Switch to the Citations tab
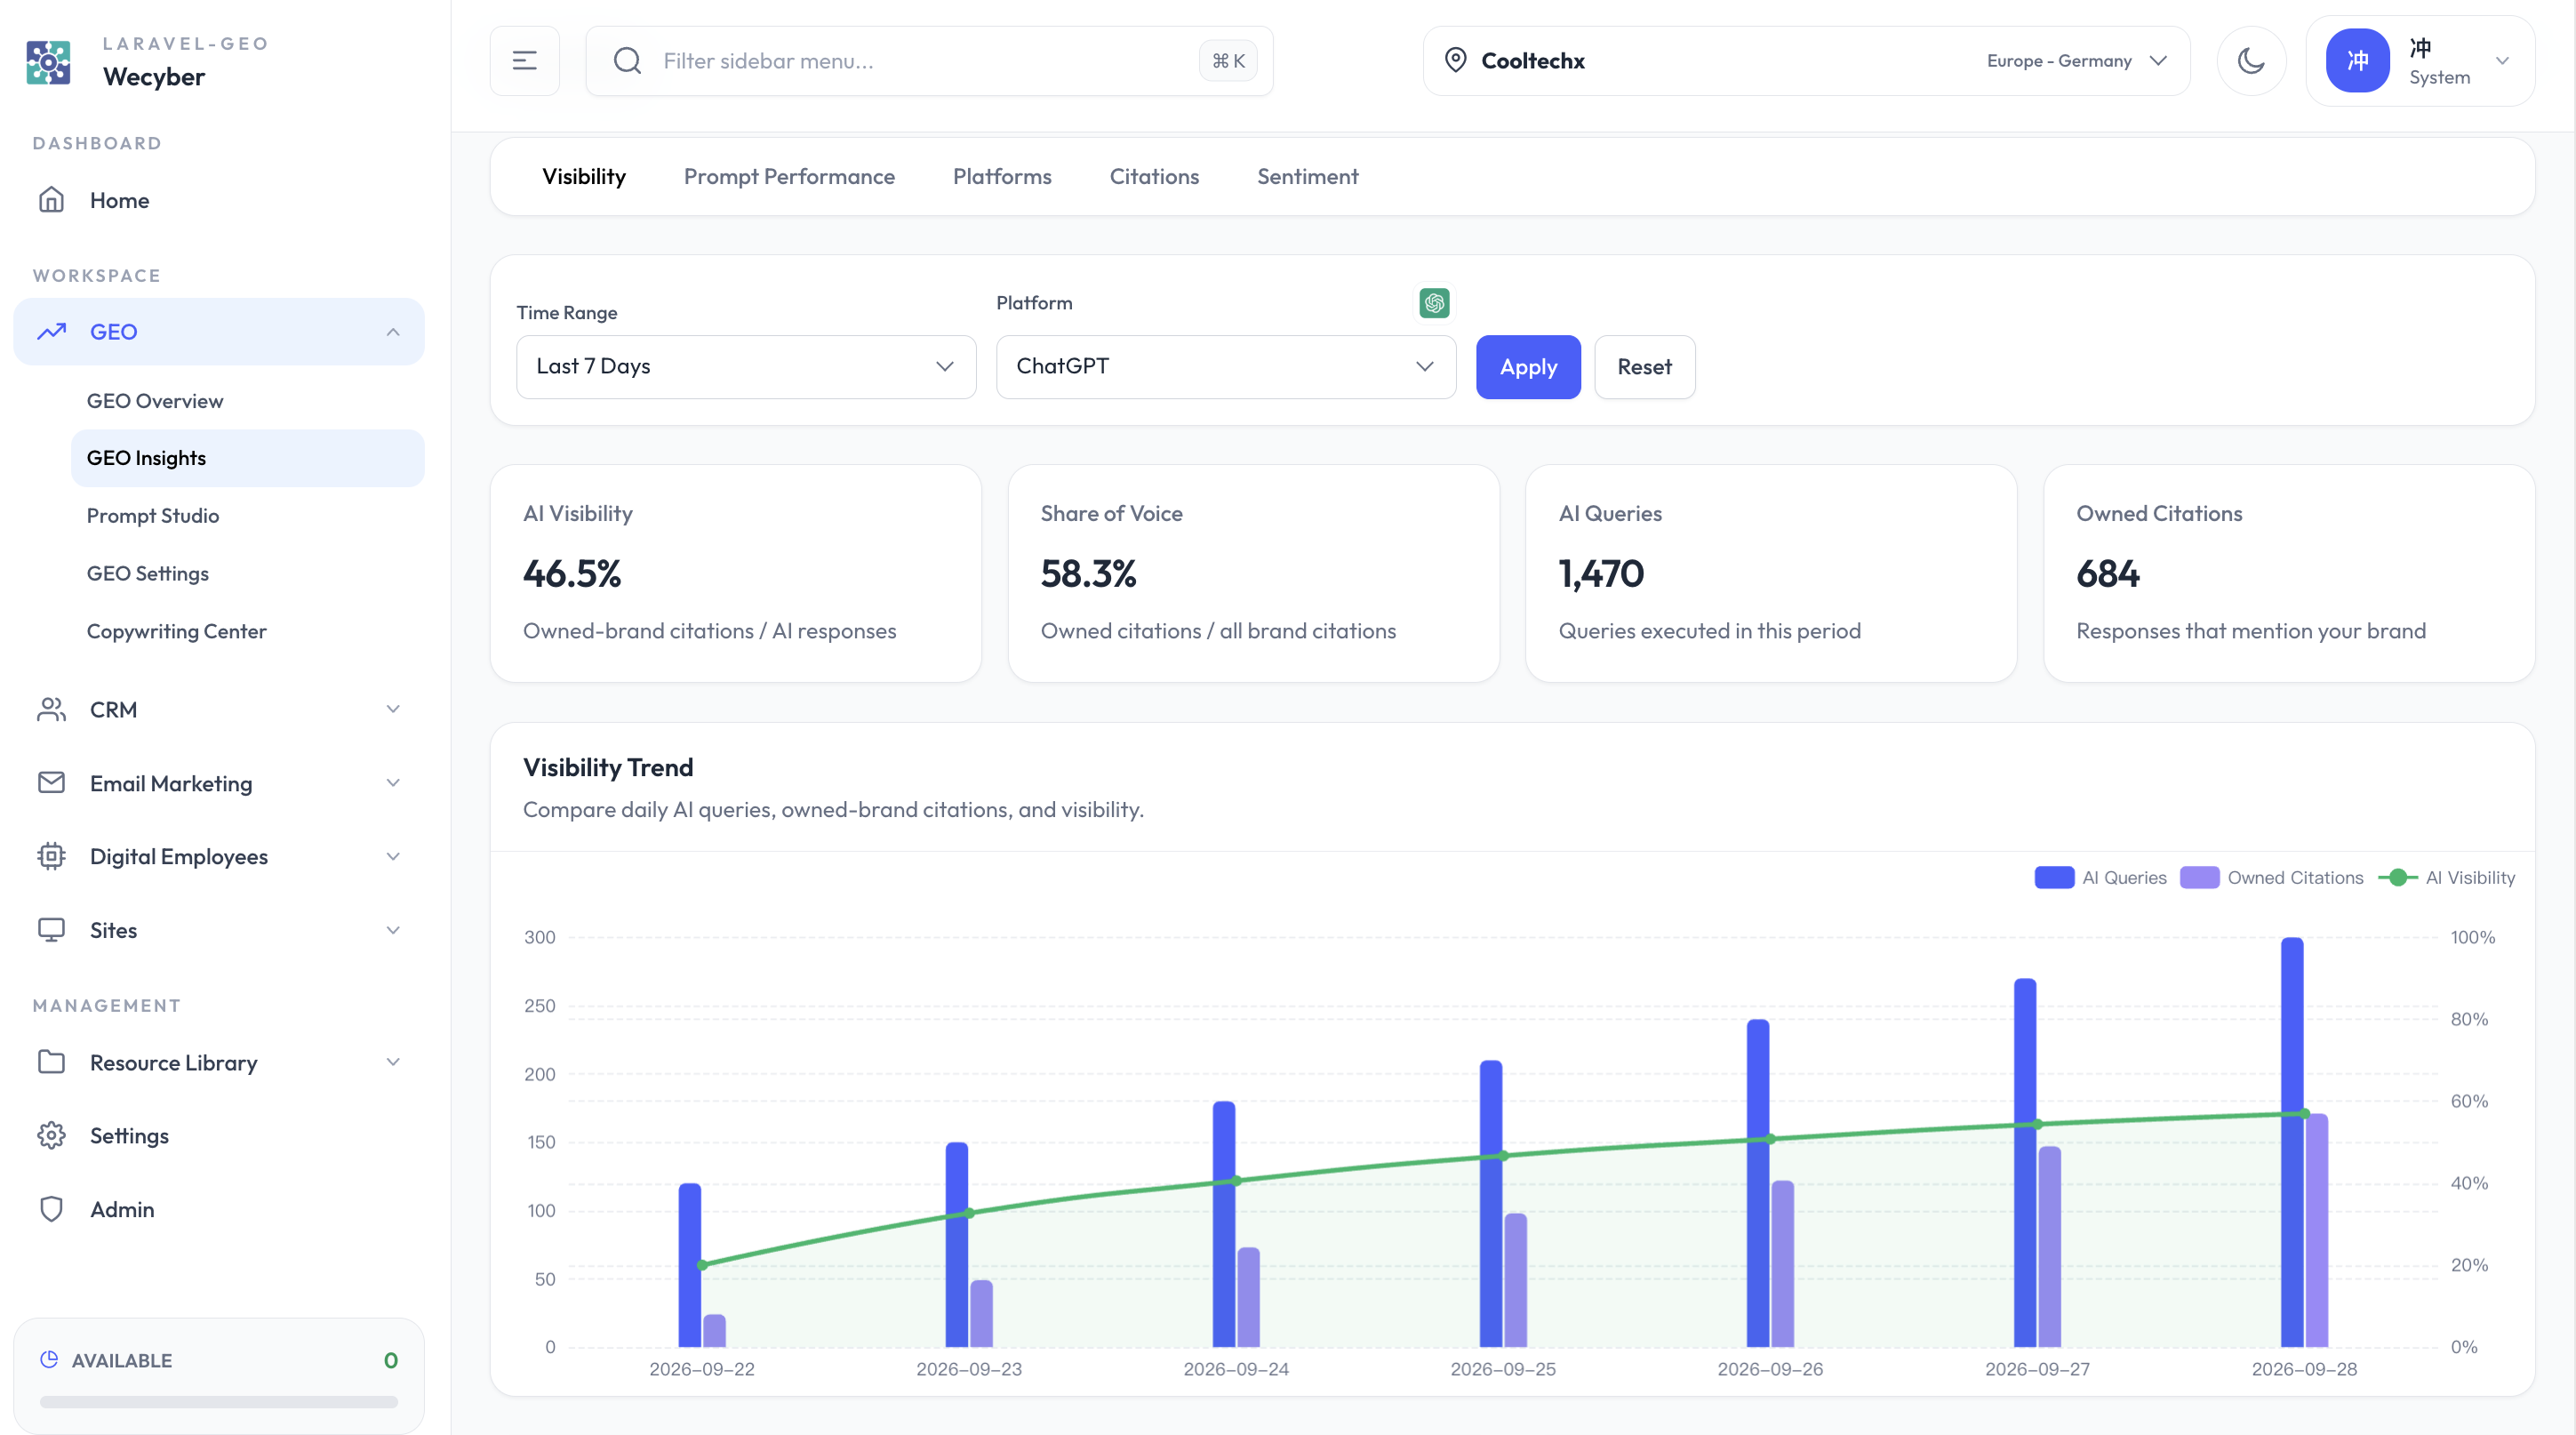Screen dimensions: 2576x1435 [x=1154, y=177]
